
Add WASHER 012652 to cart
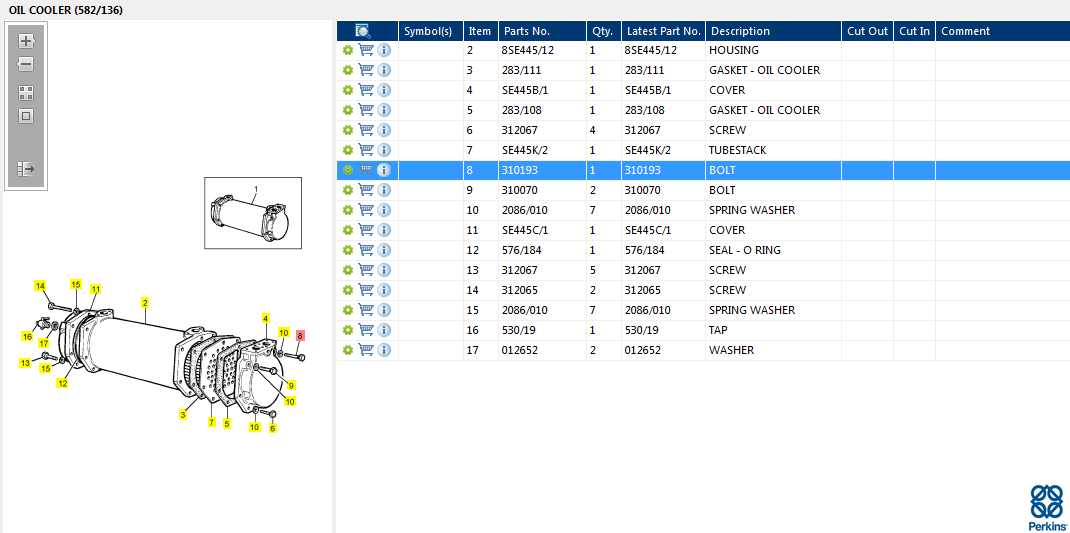click(x=366, y=349)
